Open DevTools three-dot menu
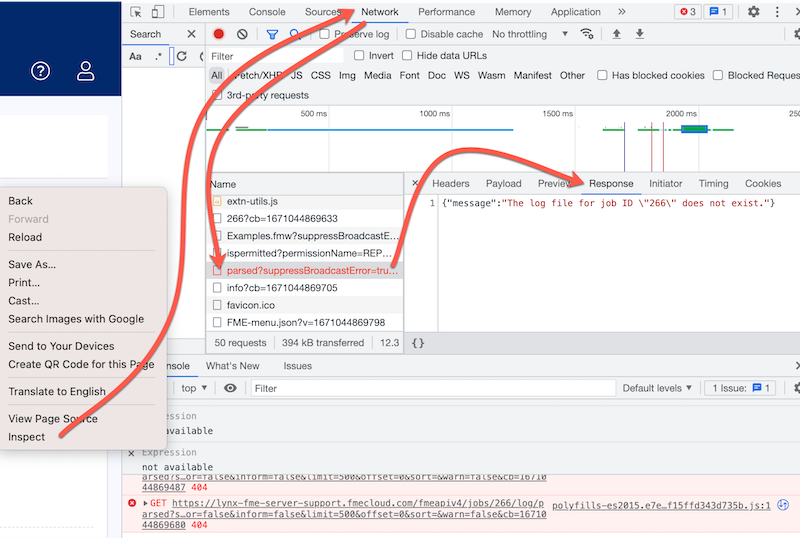The width and height of the screenshot is (800, 538). [x=777, y=12]
